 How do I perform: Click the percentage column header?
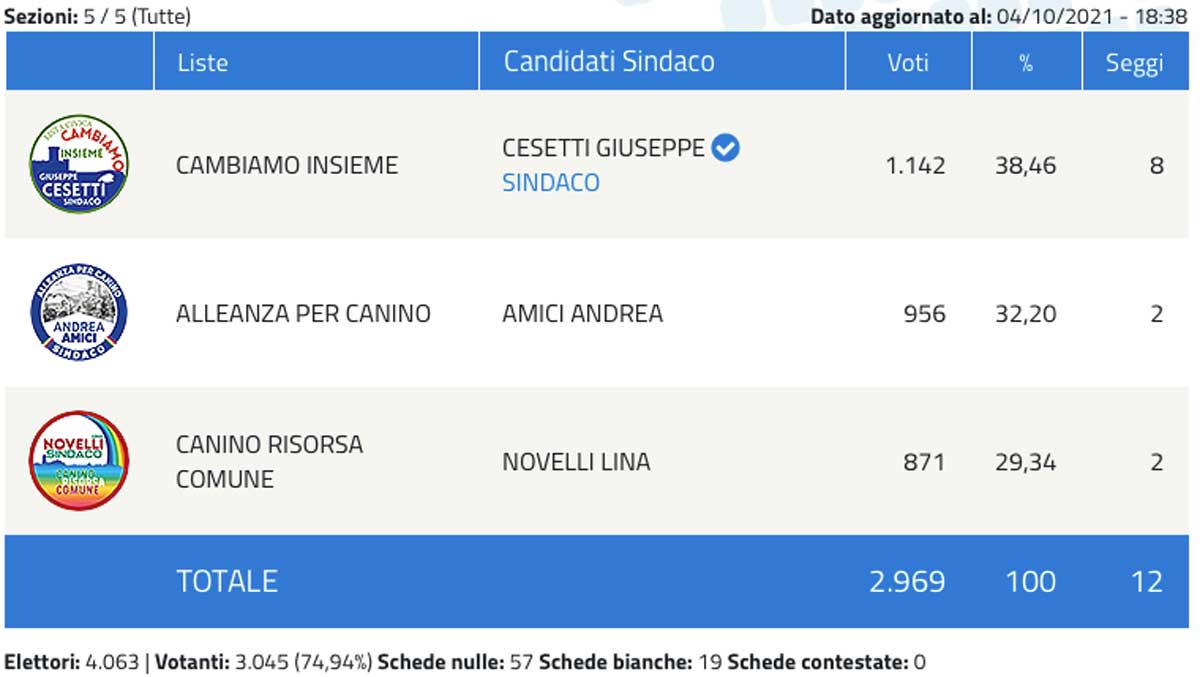[x=1025, y=62]
